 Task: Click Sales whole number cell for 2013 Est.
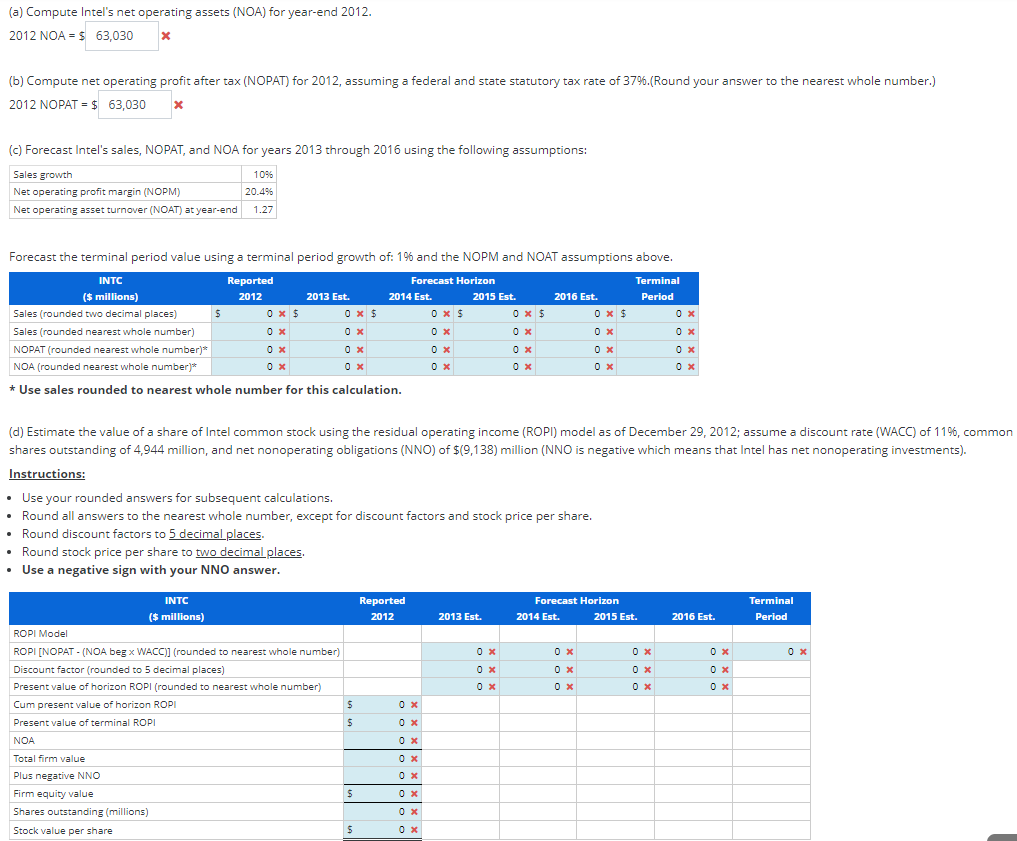(x=328, y=331)
